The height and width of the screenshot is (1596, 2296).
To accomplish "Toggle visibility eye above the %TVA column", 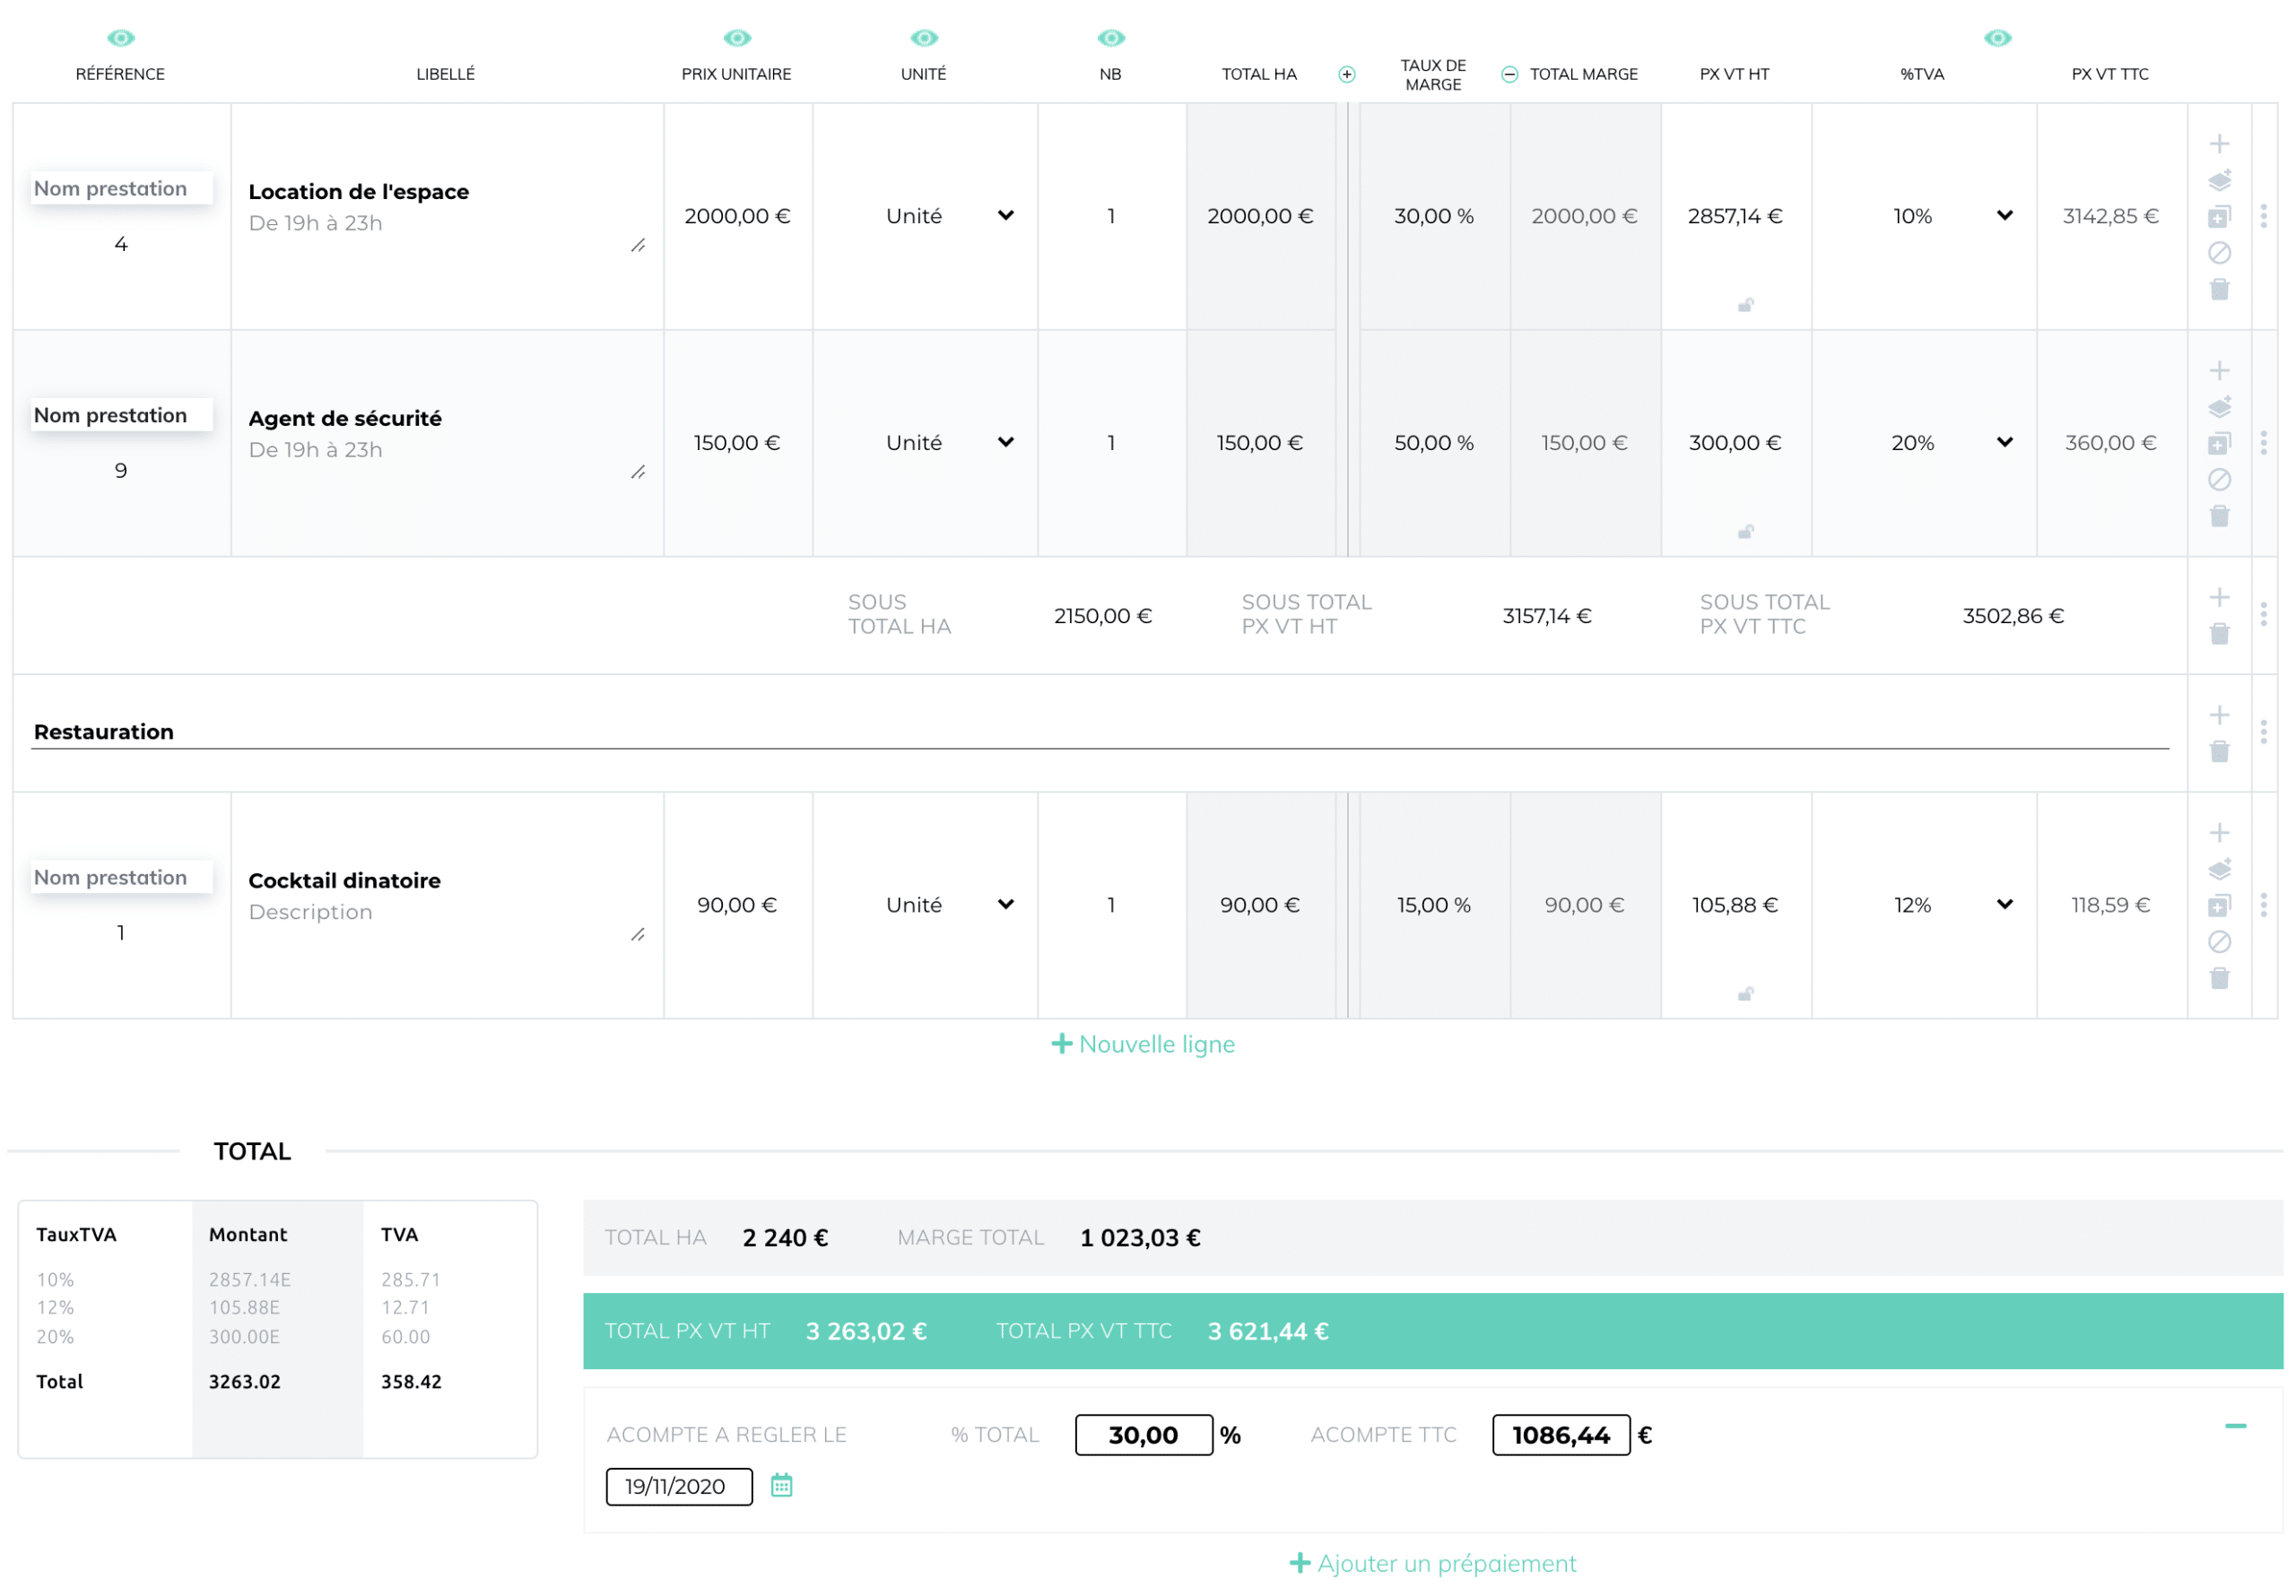I will [1997, 38].
